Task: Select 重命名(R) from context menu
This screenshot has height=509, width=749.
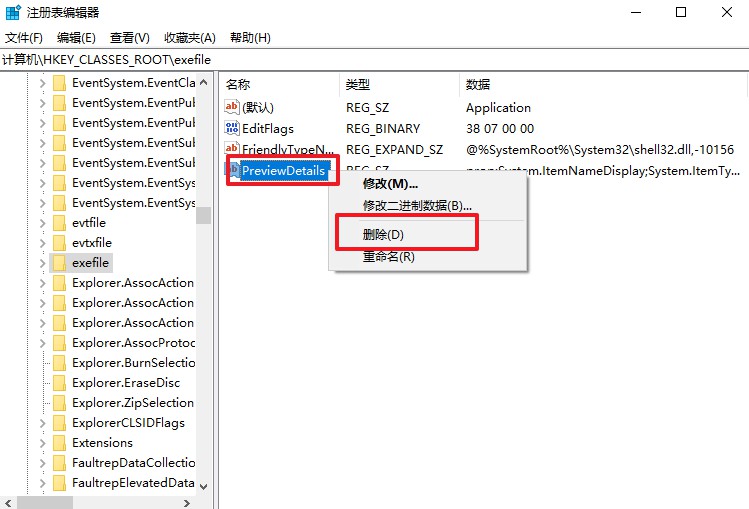Action: pos(388,256)
